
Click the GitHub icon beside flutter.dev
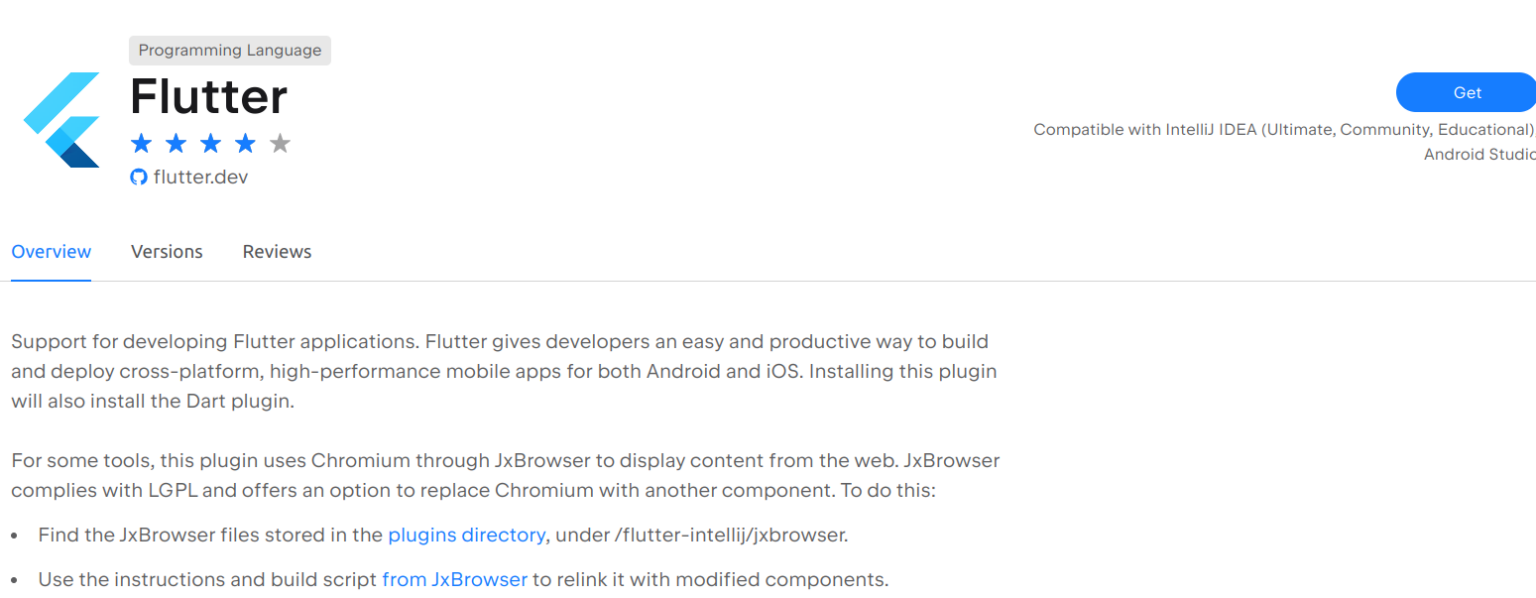pos(138,177)
